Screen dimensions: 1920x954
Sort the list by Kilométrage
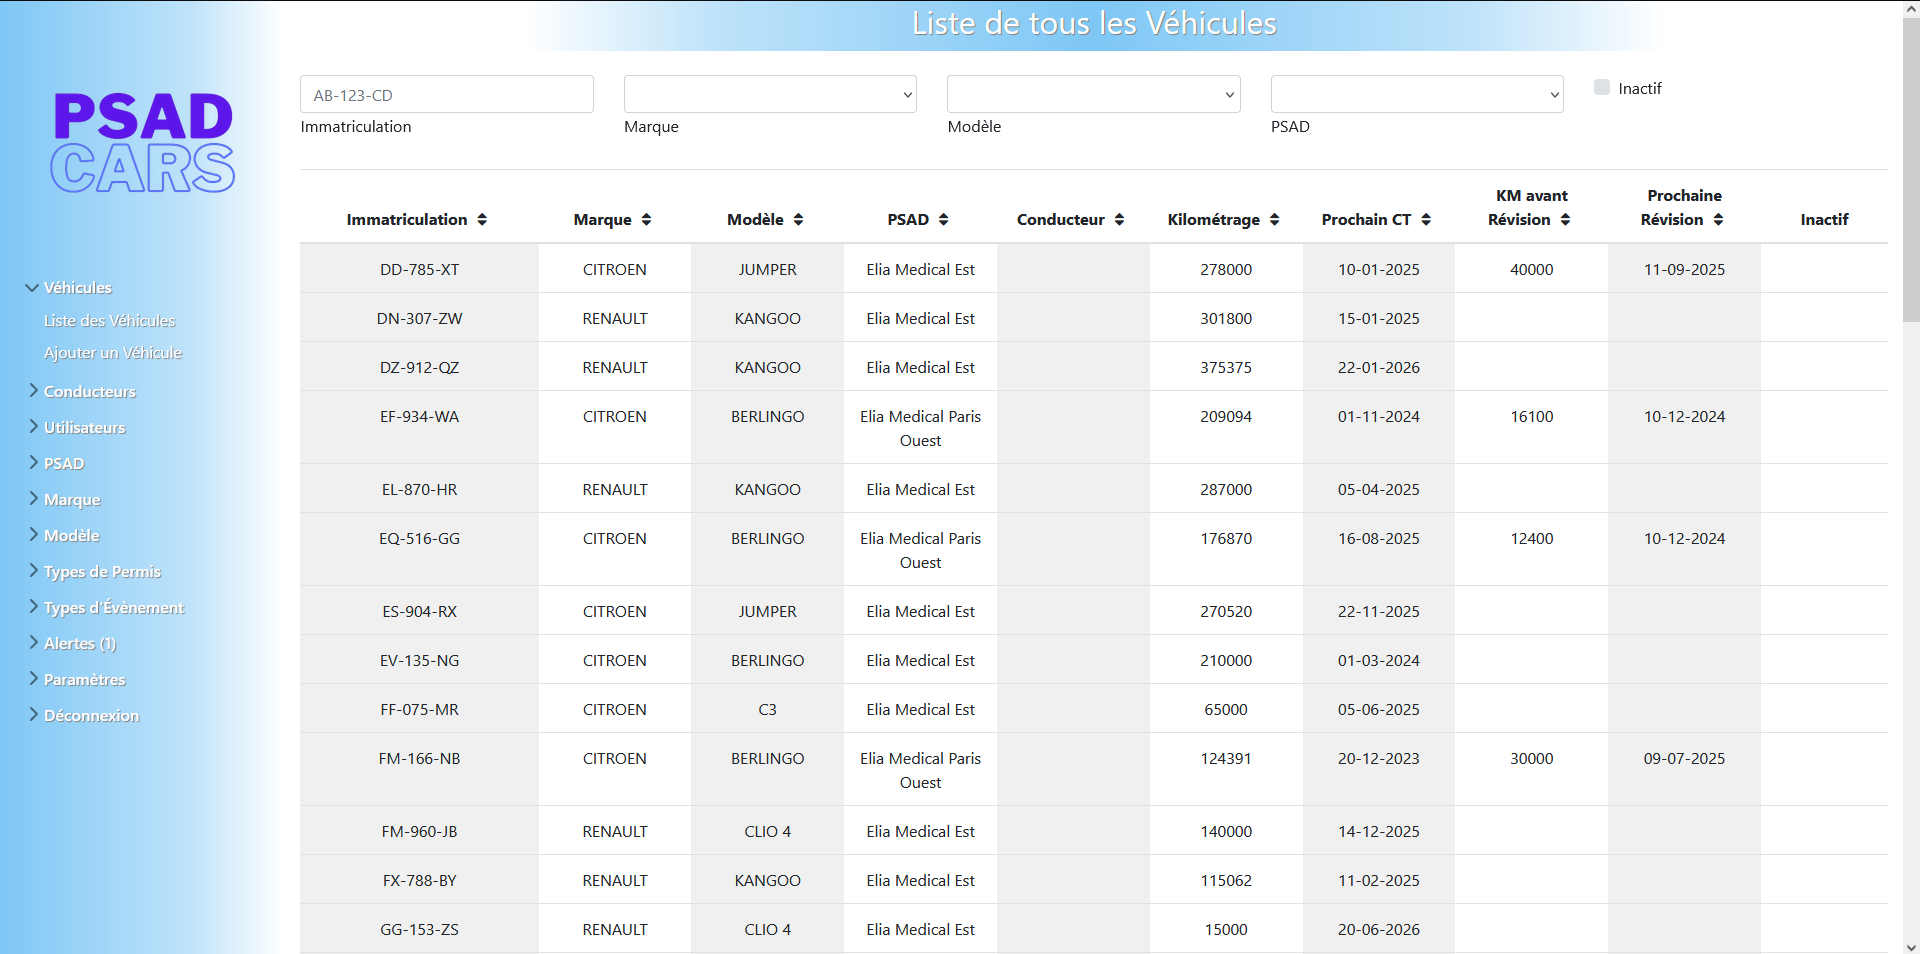tap(1273, 220)
